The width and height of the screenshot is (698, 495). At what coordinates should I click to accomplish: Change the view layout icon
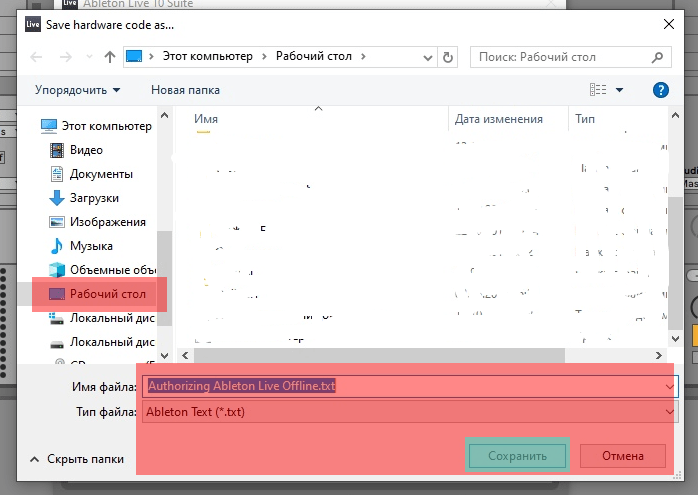pos(598,90)
